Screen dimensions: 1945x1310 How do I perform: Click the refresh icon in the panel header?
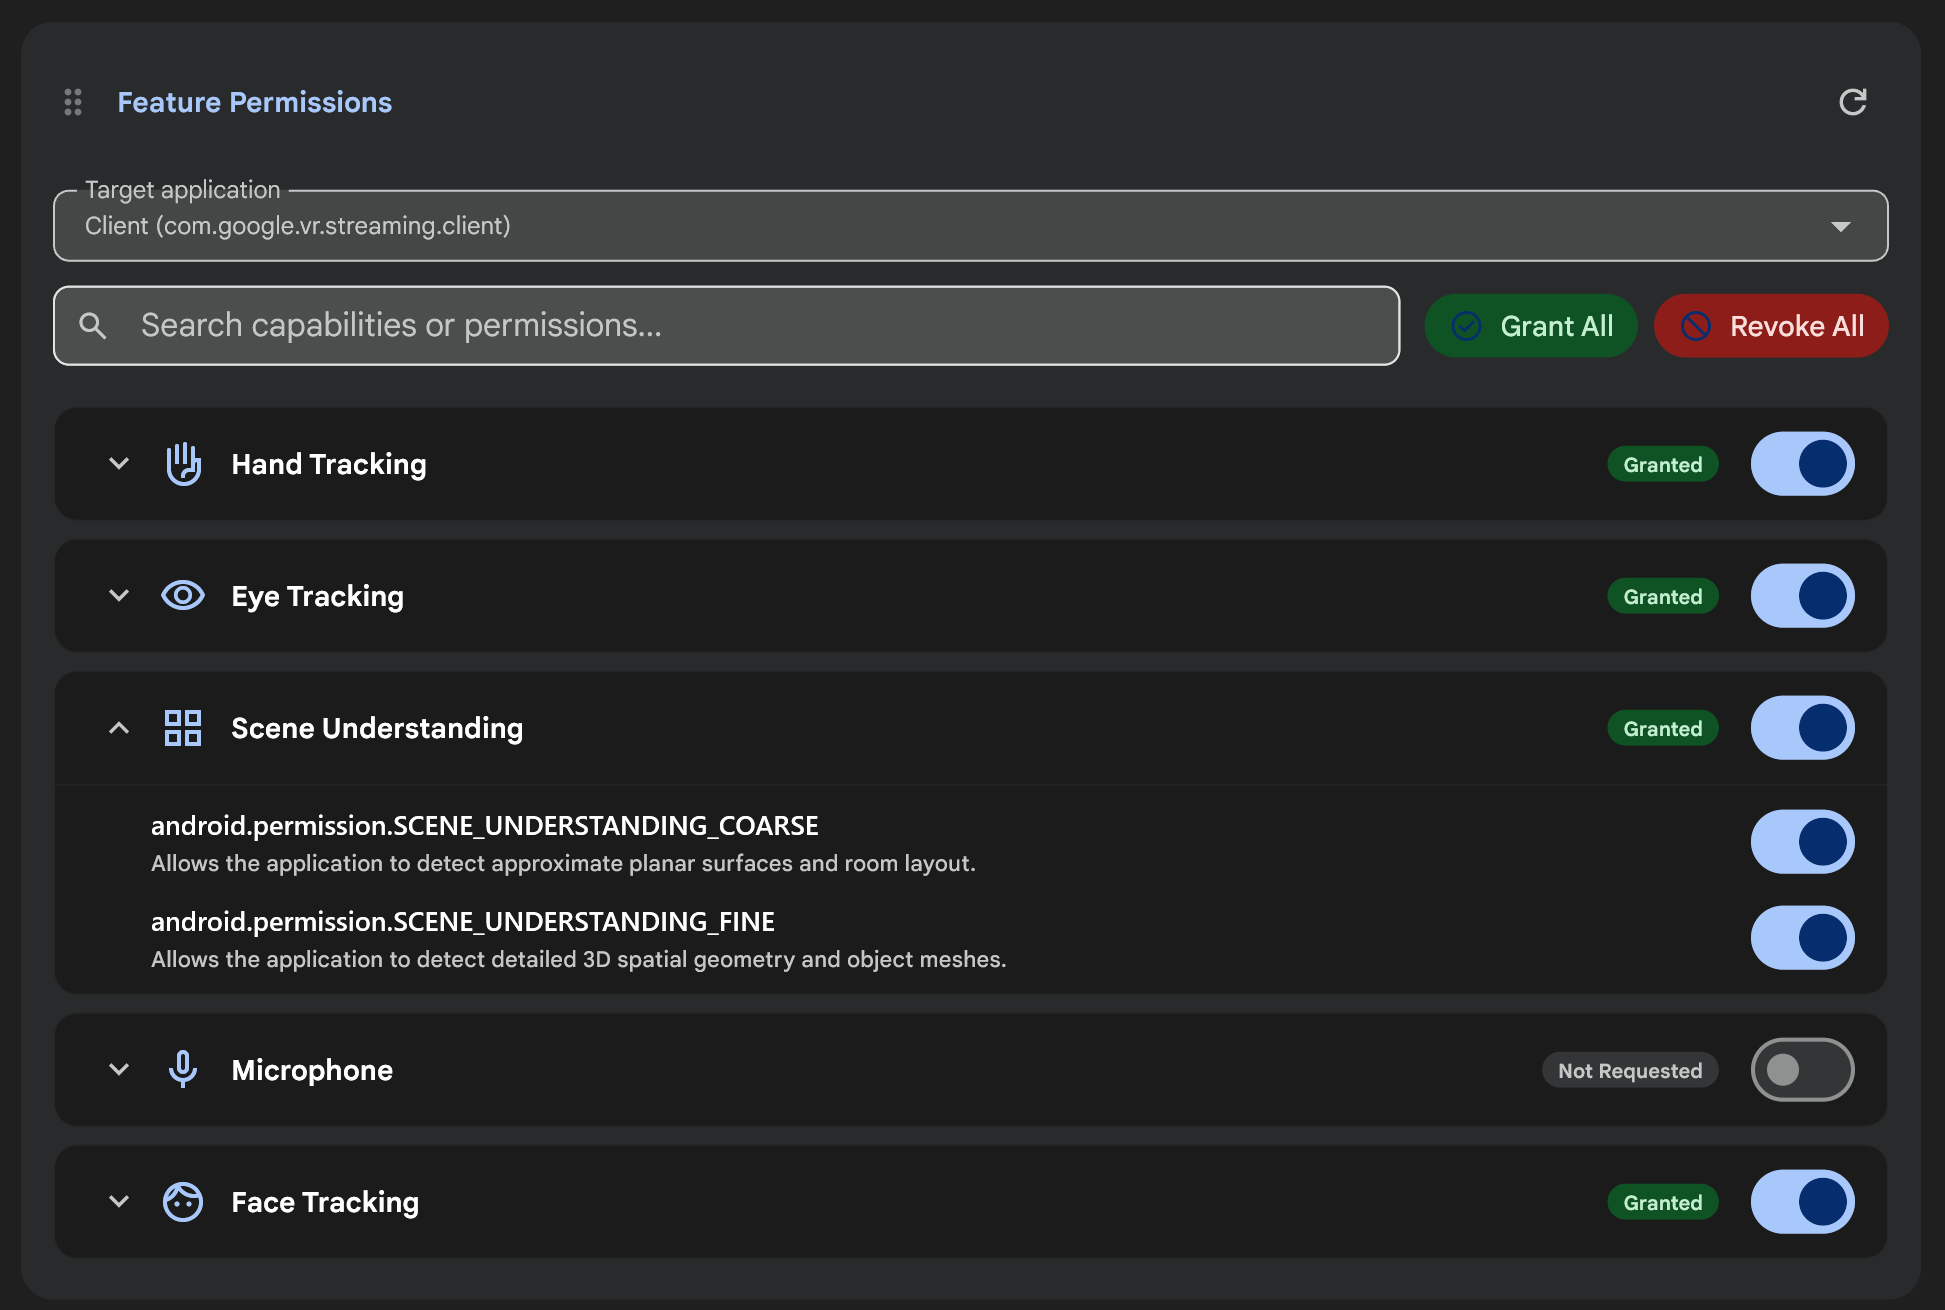pos(1852,102)
